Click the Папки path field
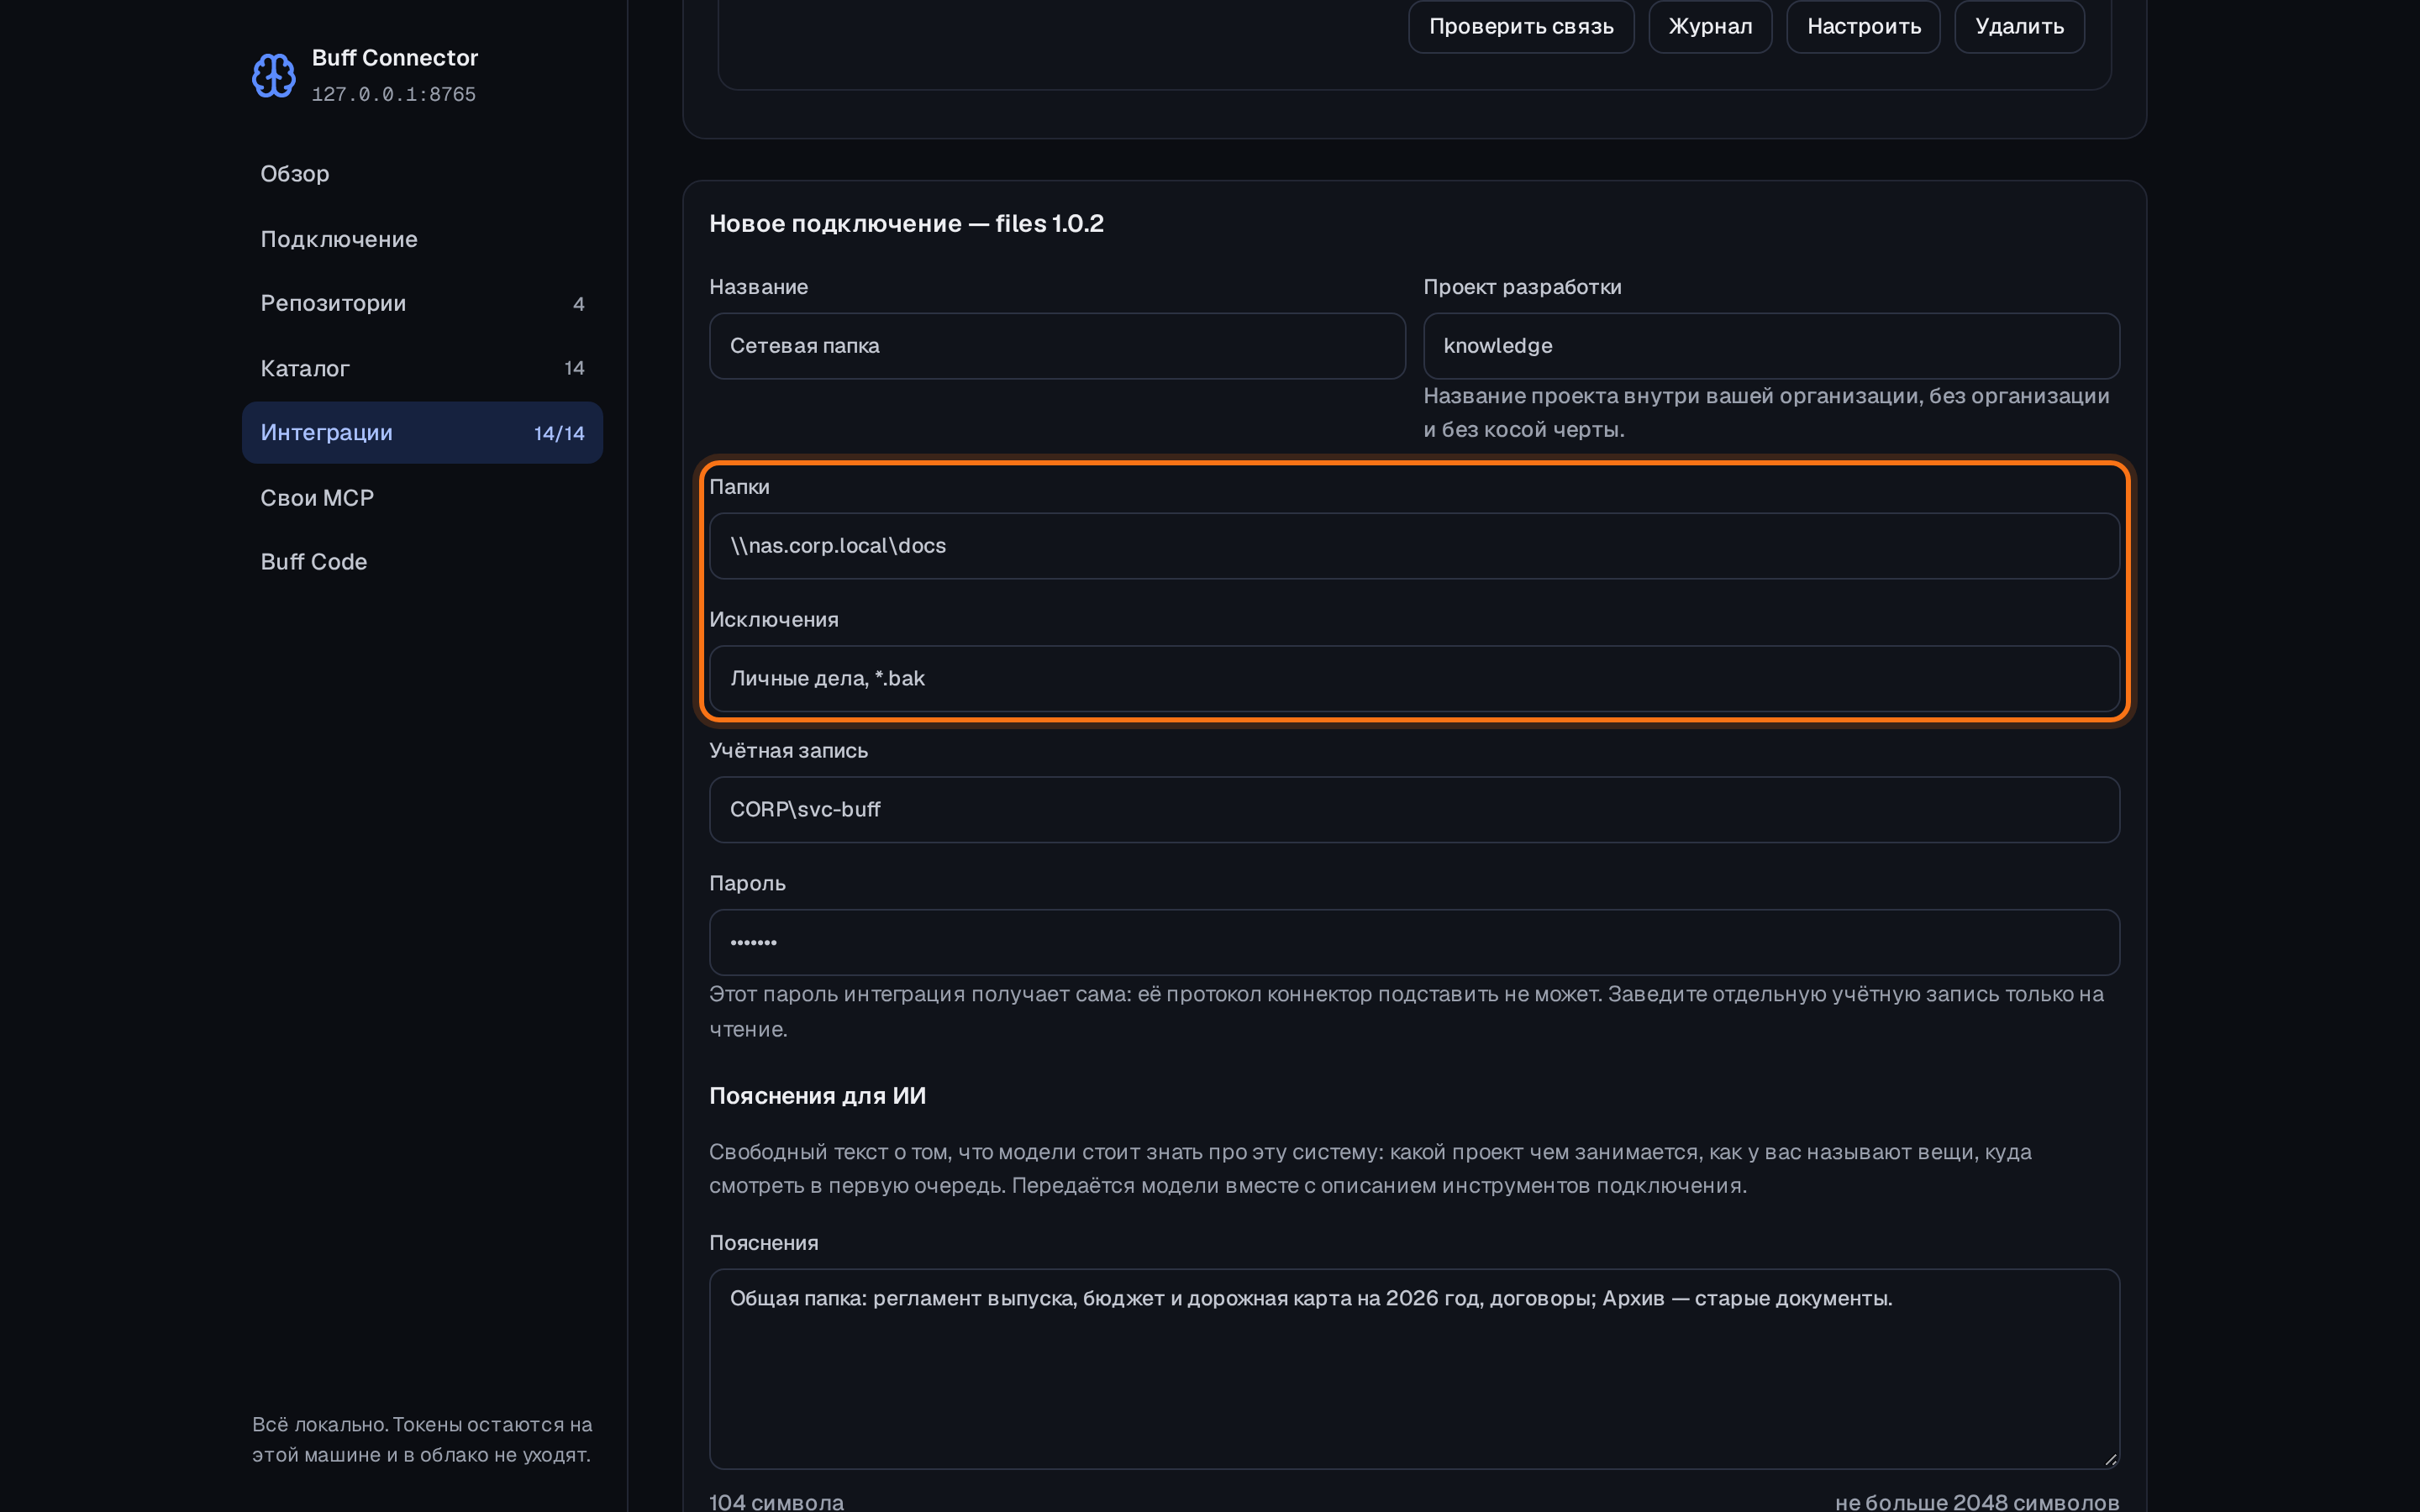Image resolution: width=2420 pixels, height=1512 pixels. [1414, 546]
